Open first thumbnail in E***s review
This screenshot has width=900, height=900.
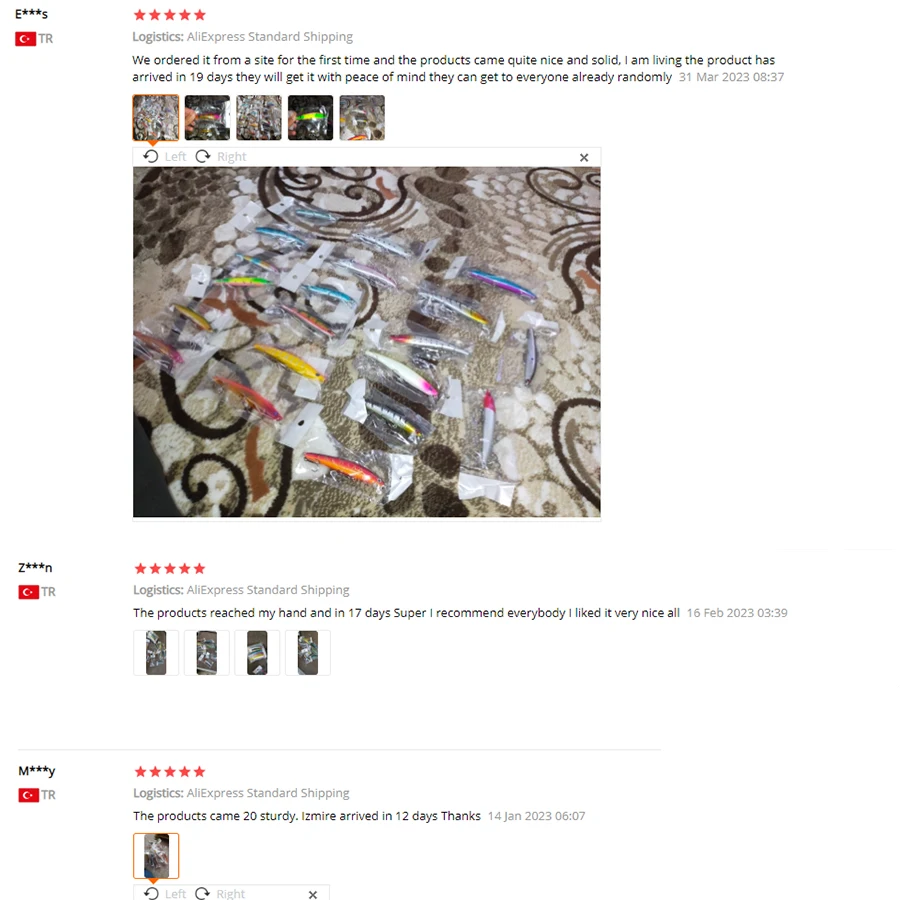click(156, 118)
